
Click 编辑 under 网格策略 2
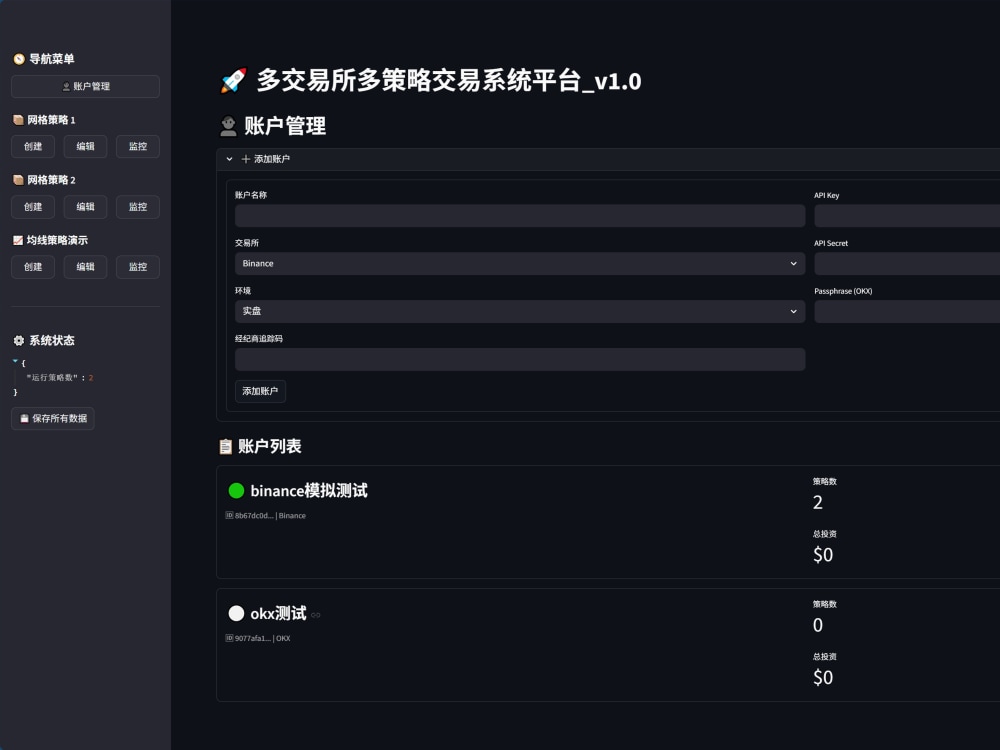point(85,207)
